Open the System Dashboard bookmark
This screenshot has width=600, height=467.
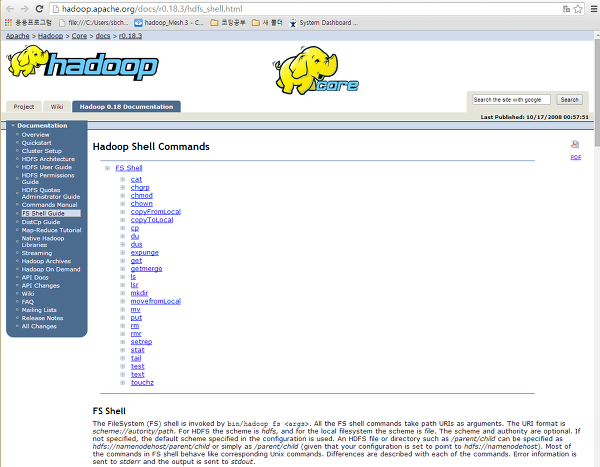(323, 23)
